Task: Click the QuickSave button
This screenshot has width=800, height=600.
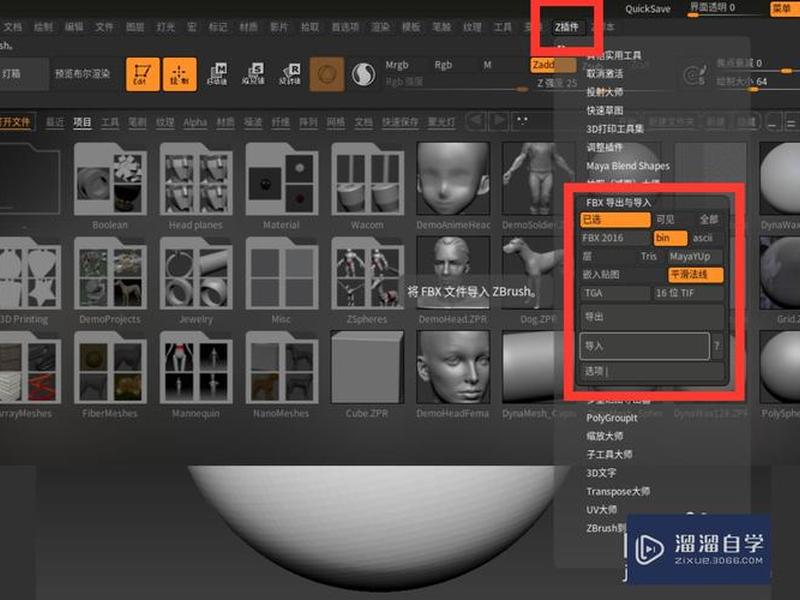Action: (x=648, y=9)
